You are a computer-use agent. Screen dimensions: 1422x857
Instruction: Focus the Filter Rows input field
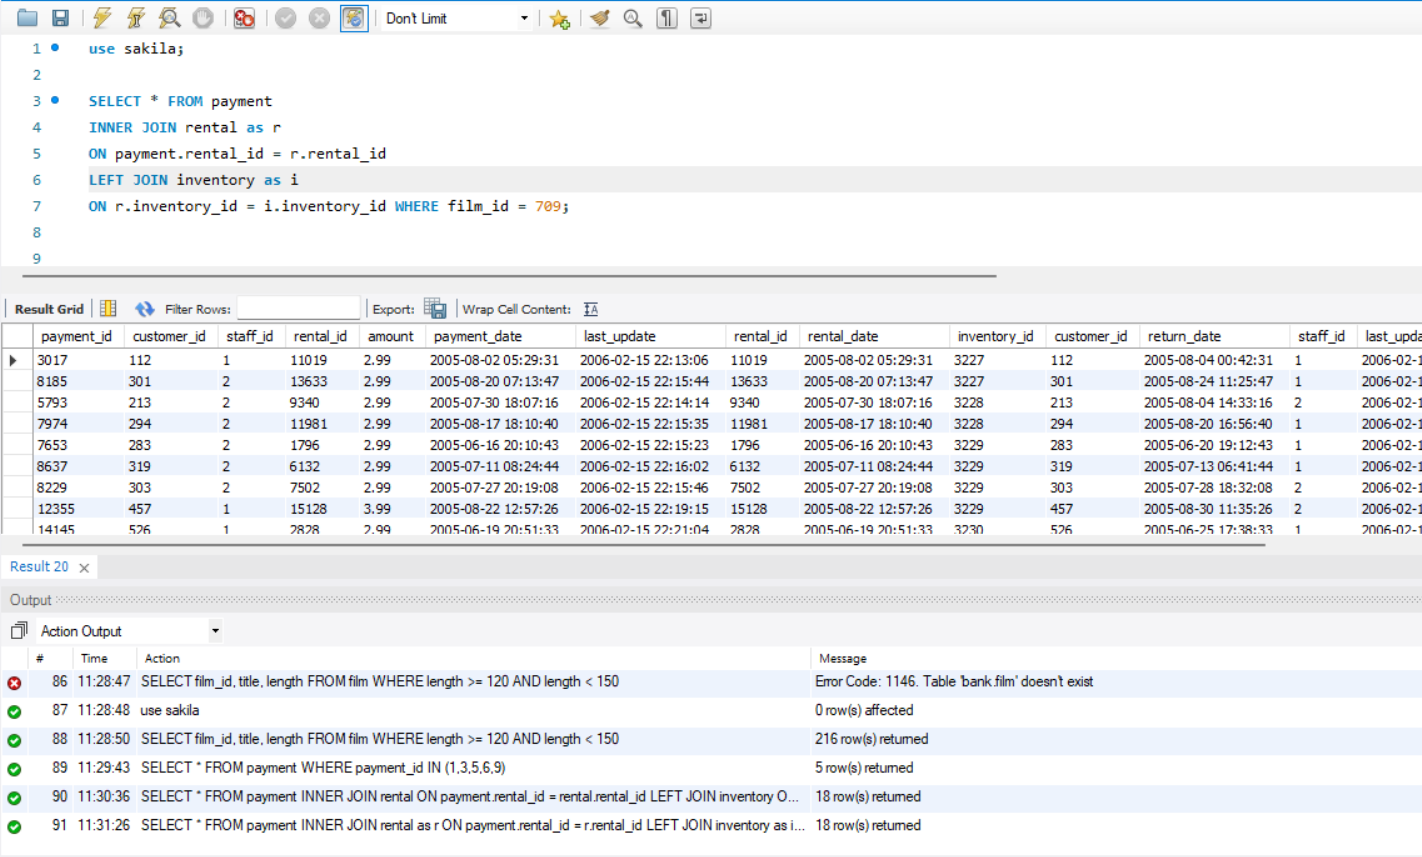[x=298, y=309]
